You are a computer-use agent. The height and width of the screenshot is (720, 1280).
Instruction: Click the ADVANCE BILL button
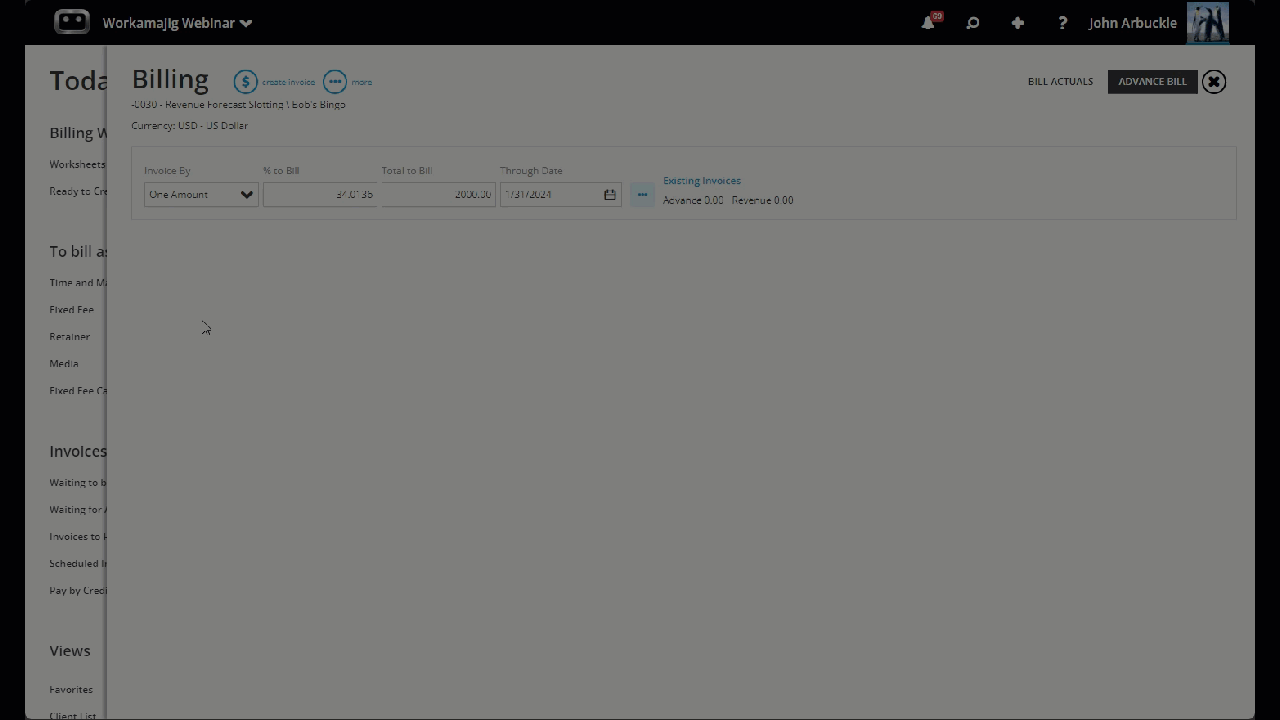click(x=1152, y=82)
